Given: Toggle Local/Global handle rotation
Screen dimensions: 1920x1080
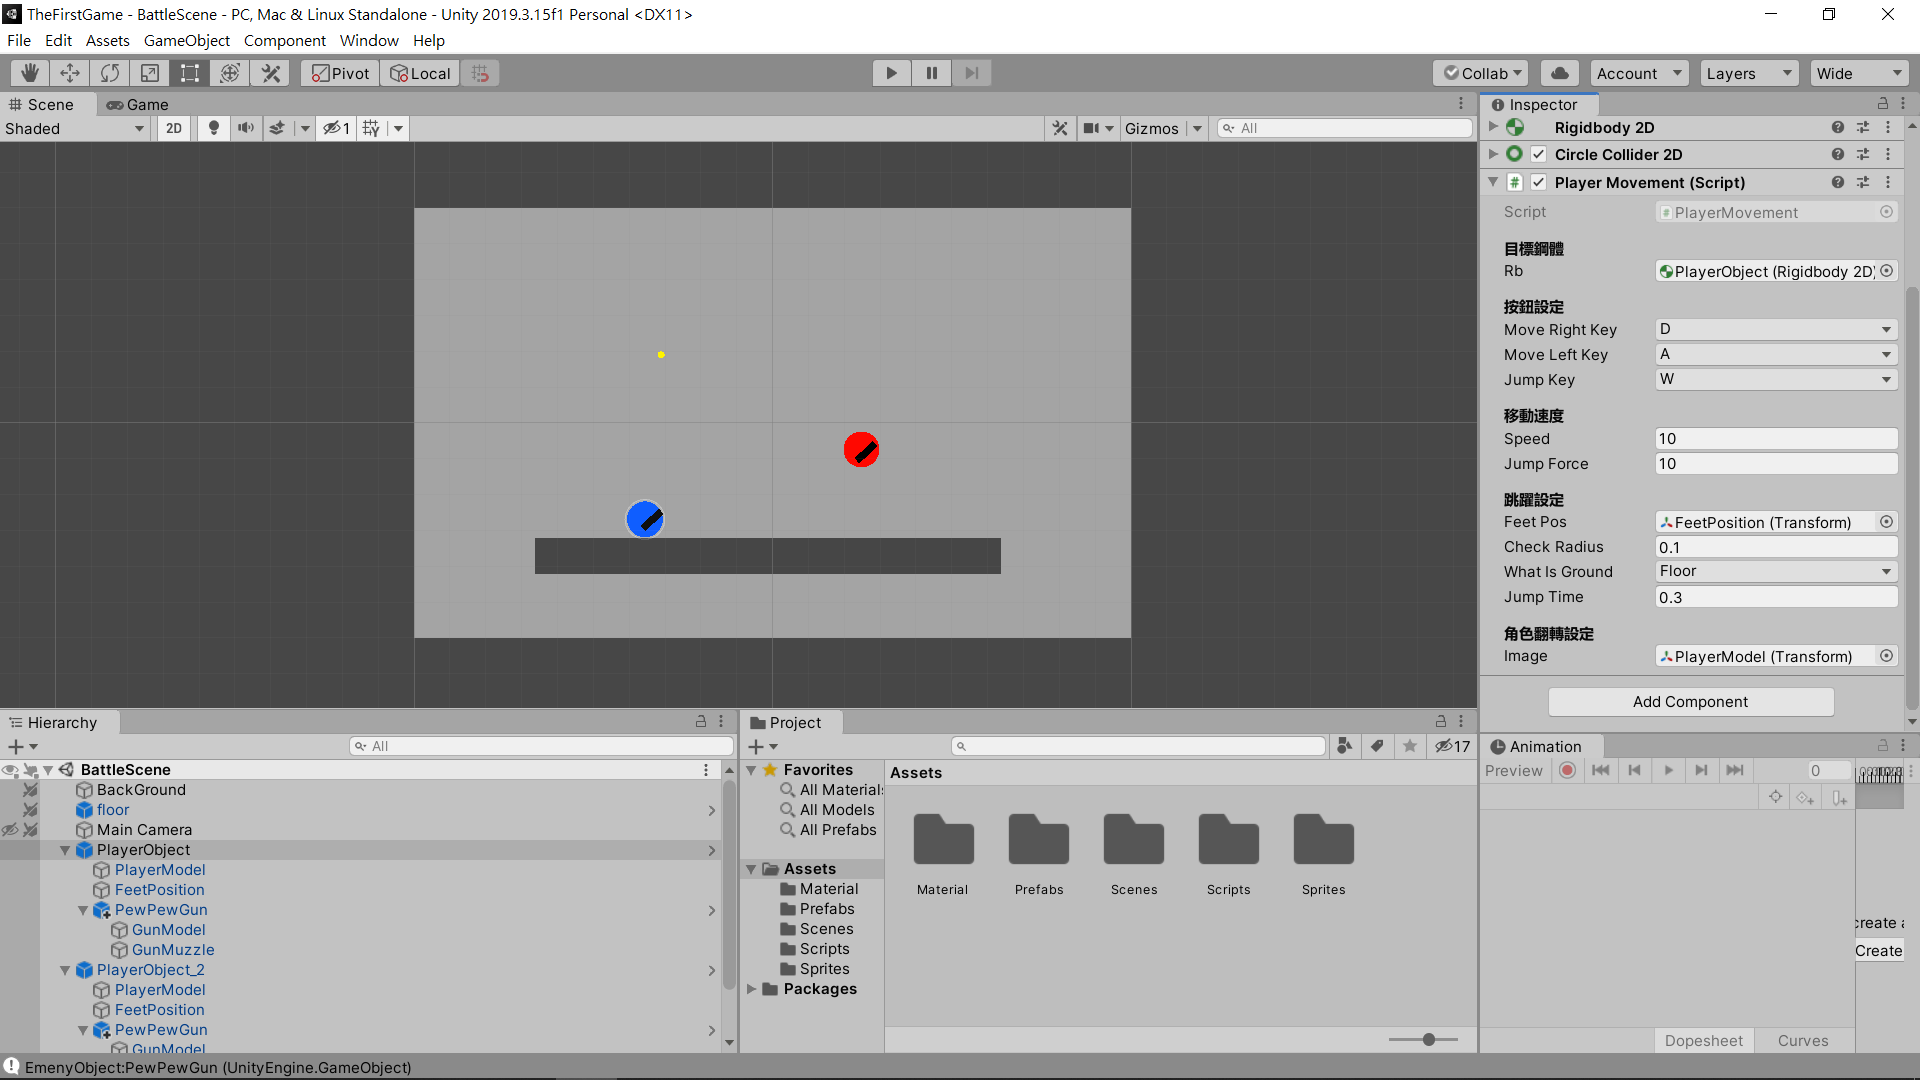Looking at the screenshot, I should [420, 73].
